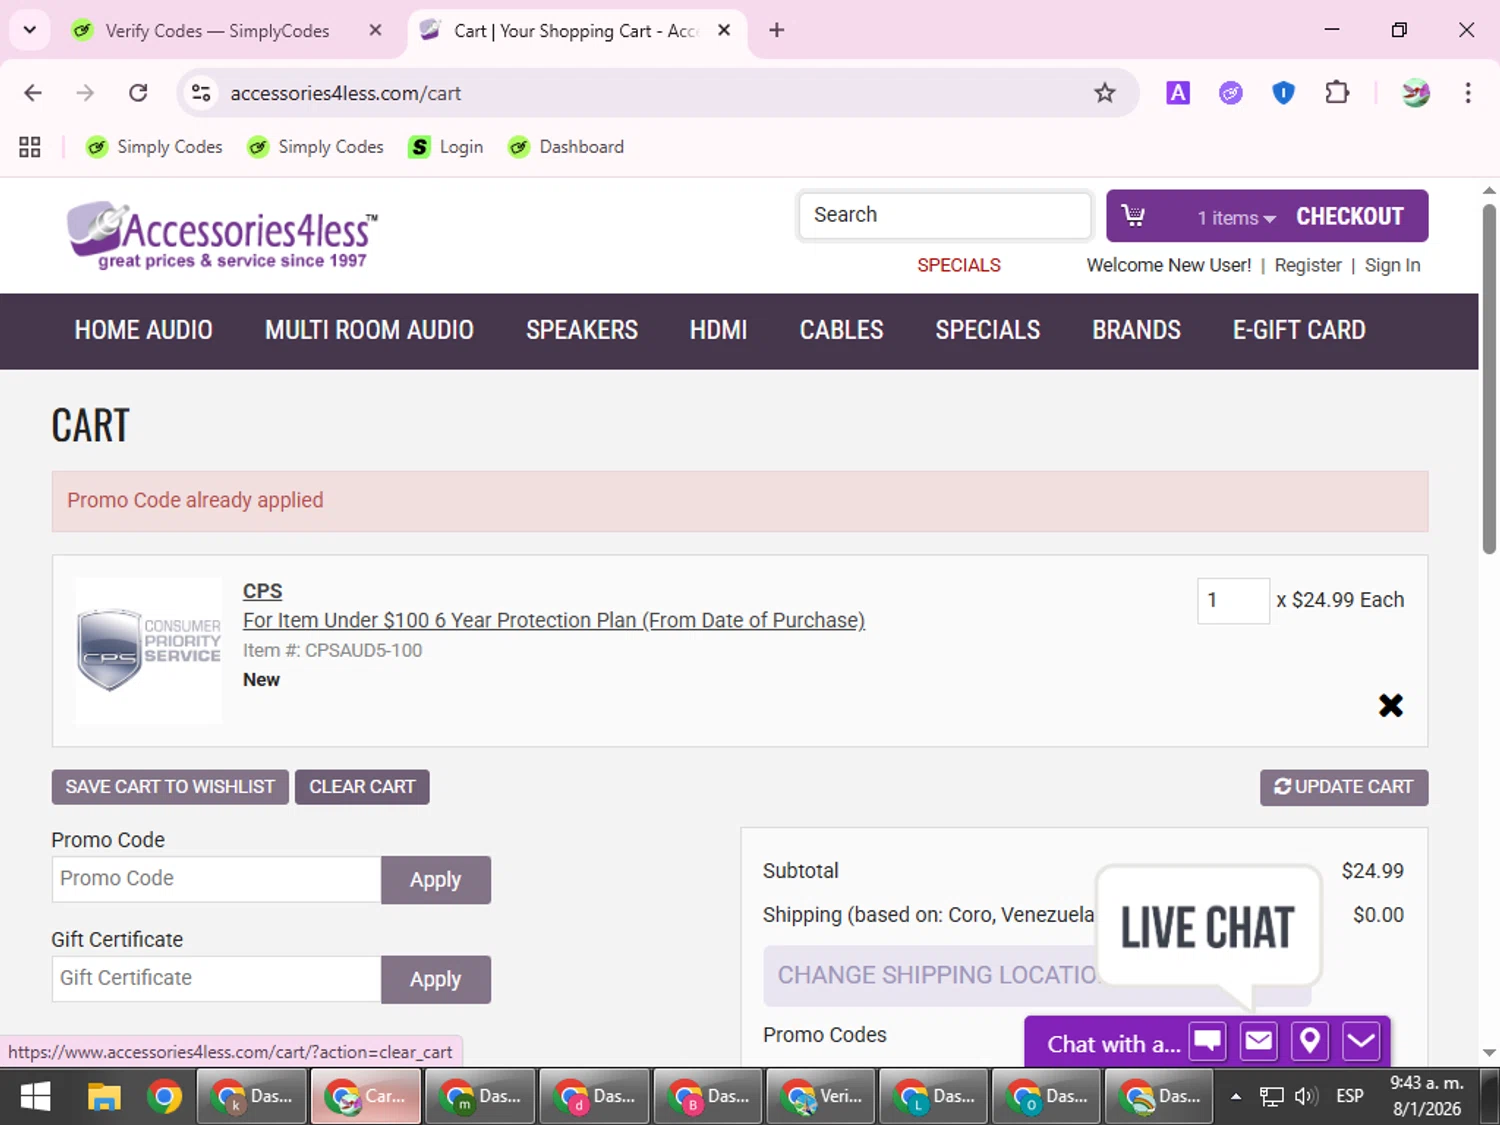Open the apps grid in bookmarks bar

pos(30,147)
